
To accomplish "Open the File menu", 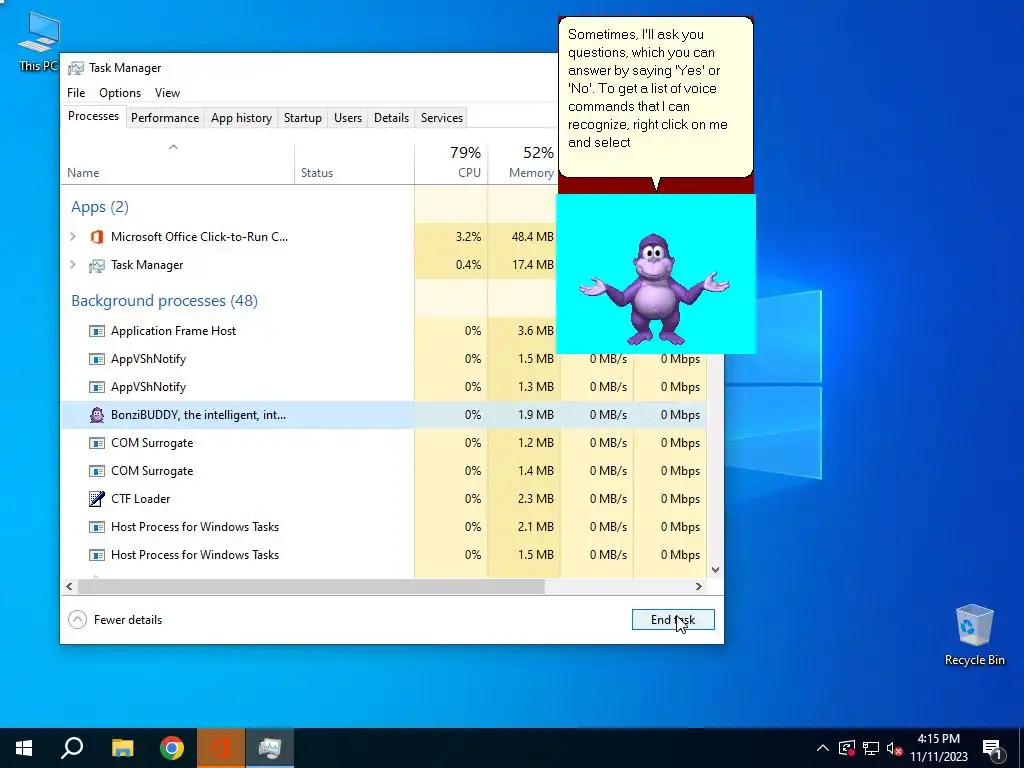I will 76,93.
